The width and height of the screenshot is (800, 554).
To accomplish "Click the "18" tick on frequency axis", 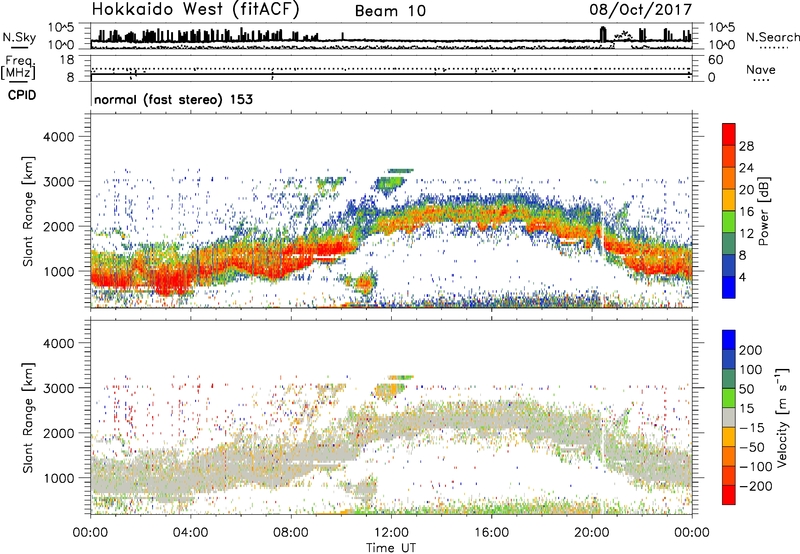I will click(x=67, y=60).
